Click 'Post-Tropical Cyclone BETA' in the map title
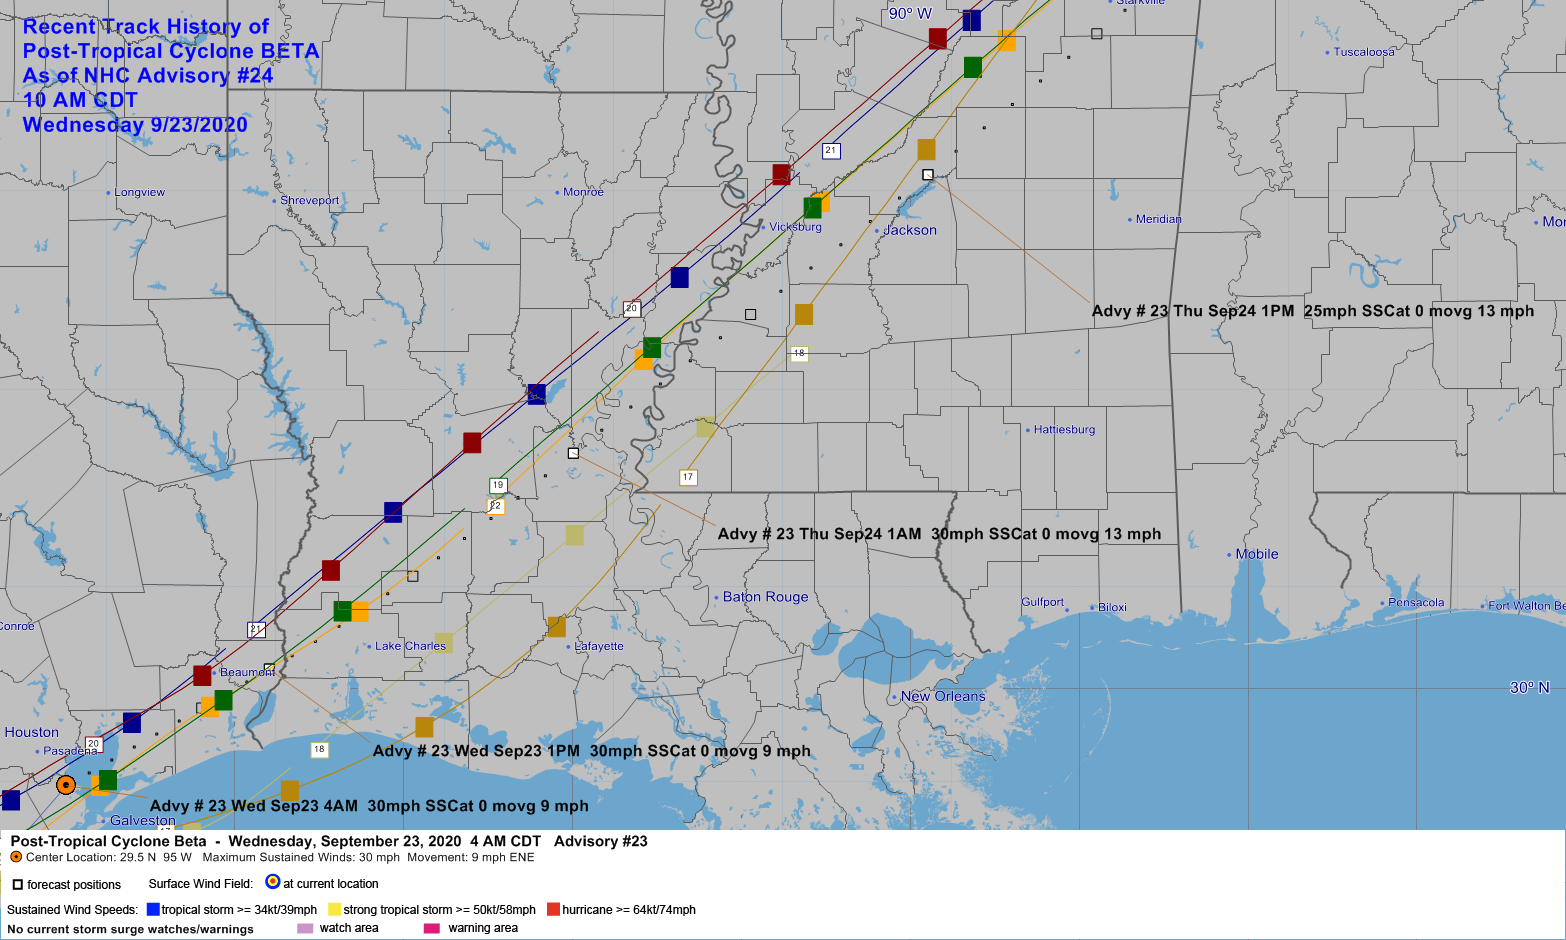Viewport: 1566px width, 940px height. click(x=171, y=51)
